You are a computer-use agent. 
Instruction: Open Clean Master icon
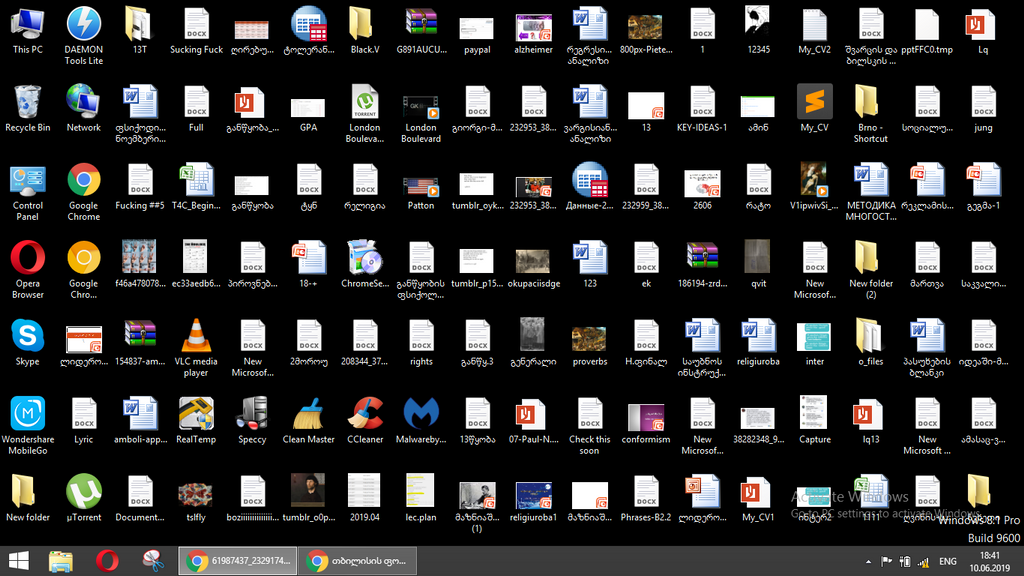tap(308, 421)
